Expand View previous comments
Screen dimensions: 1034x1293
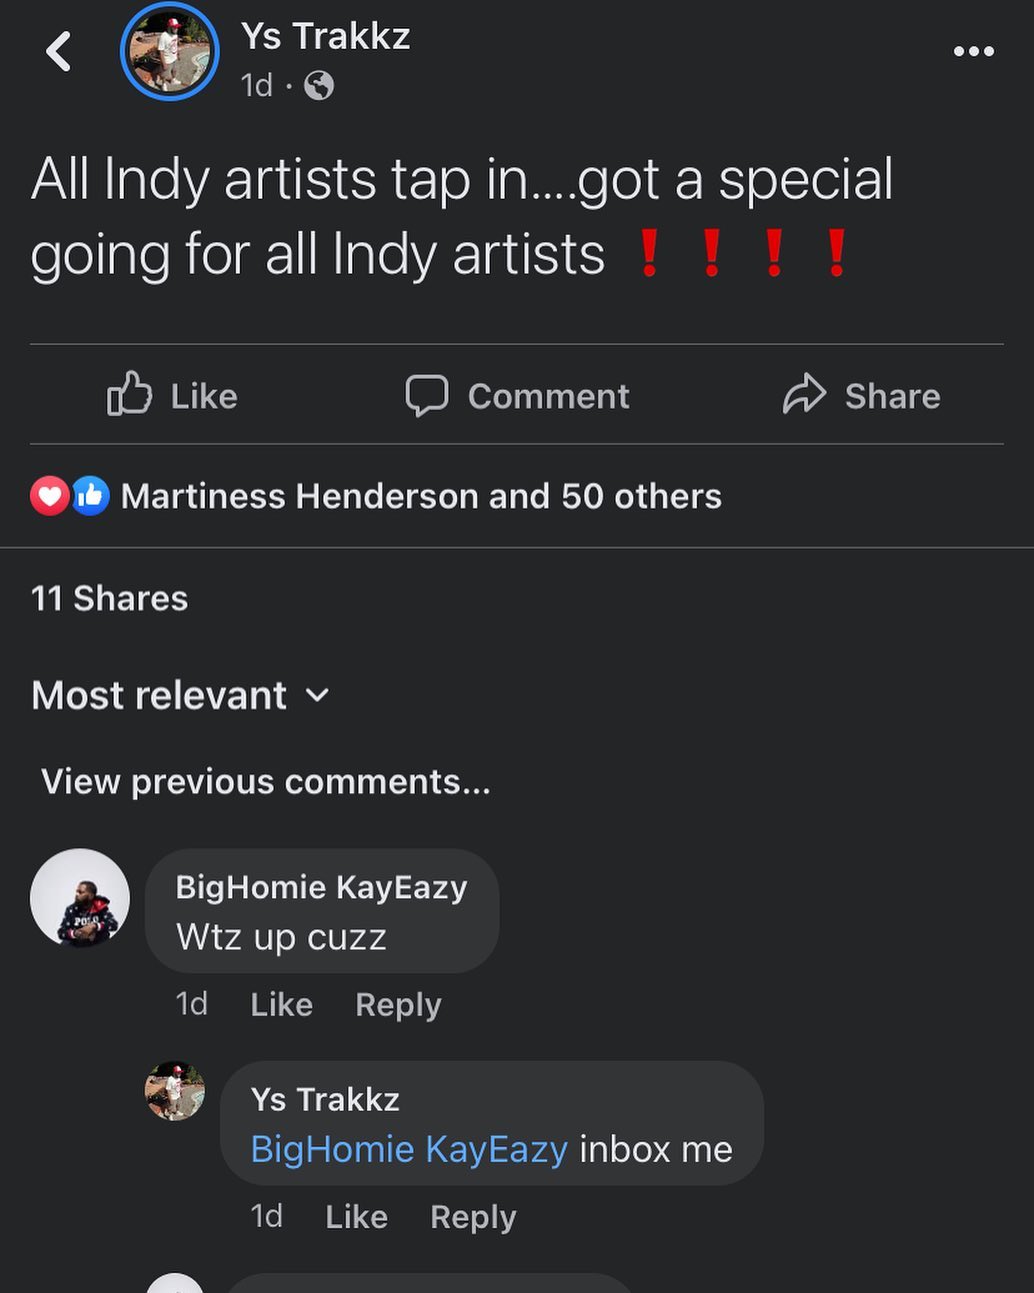click(266, 781)
